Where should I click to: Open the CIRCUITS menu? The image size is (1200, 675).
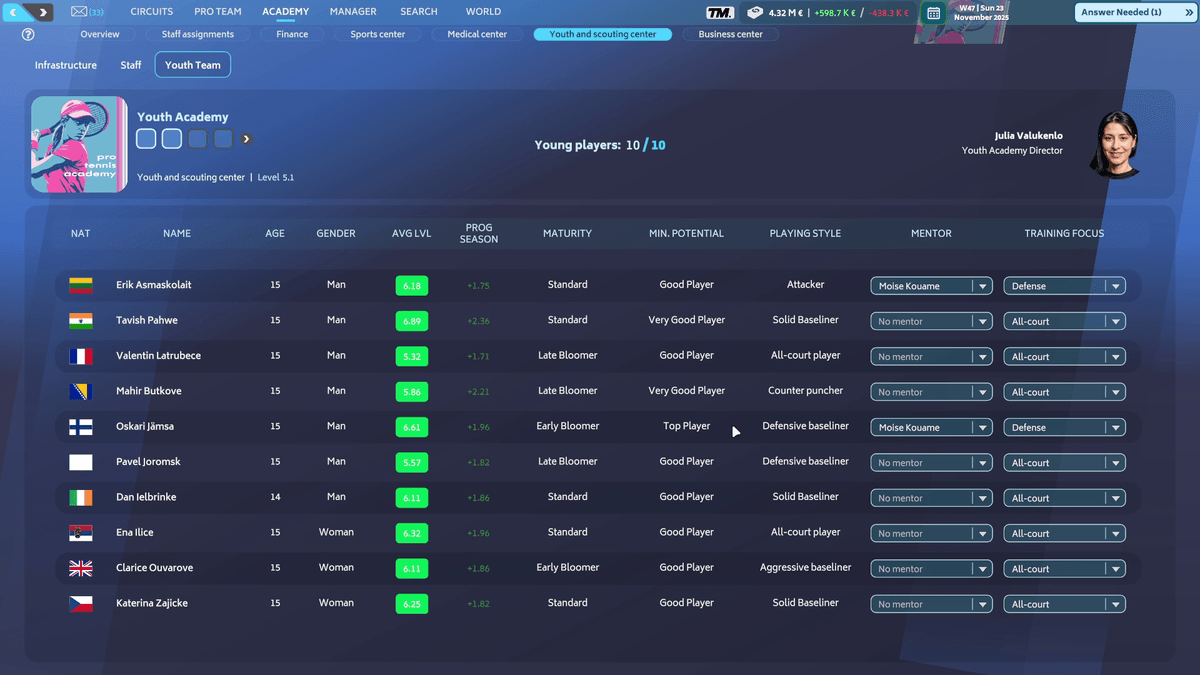click(x=151, y=12)
